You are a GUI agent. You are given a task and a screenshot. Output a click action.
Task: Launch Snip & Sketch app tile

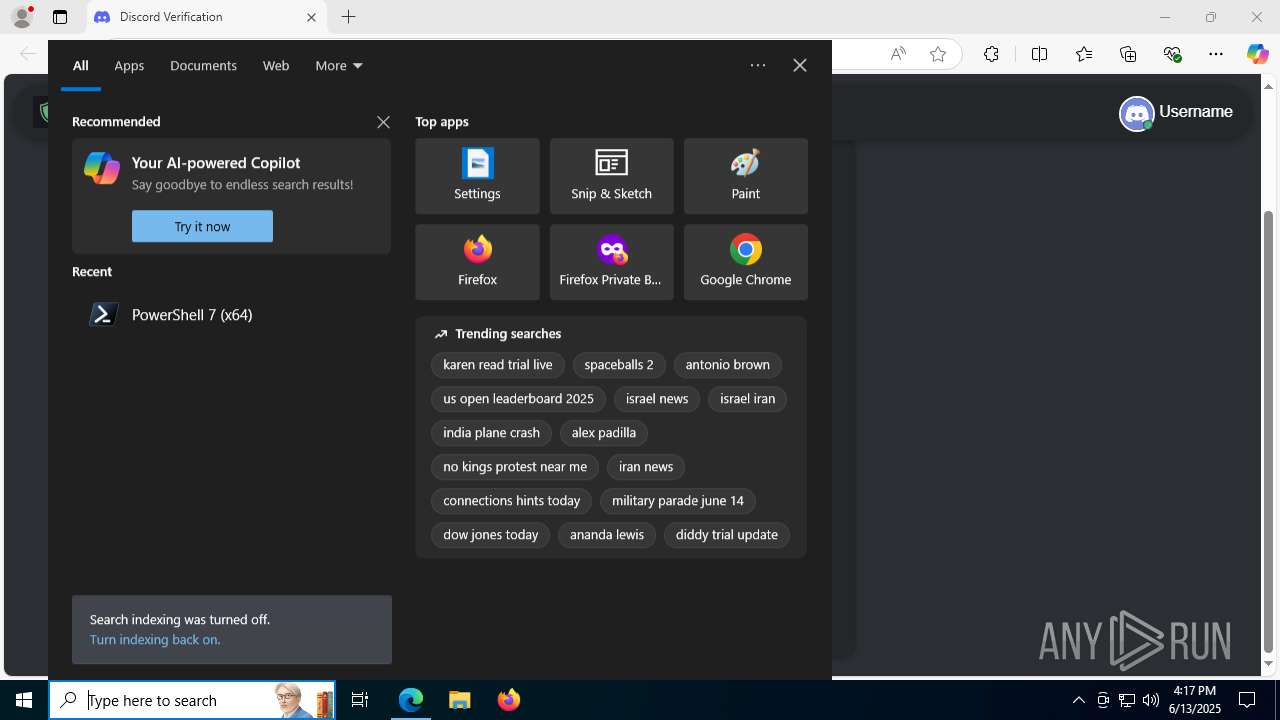[x=611, y=176]
